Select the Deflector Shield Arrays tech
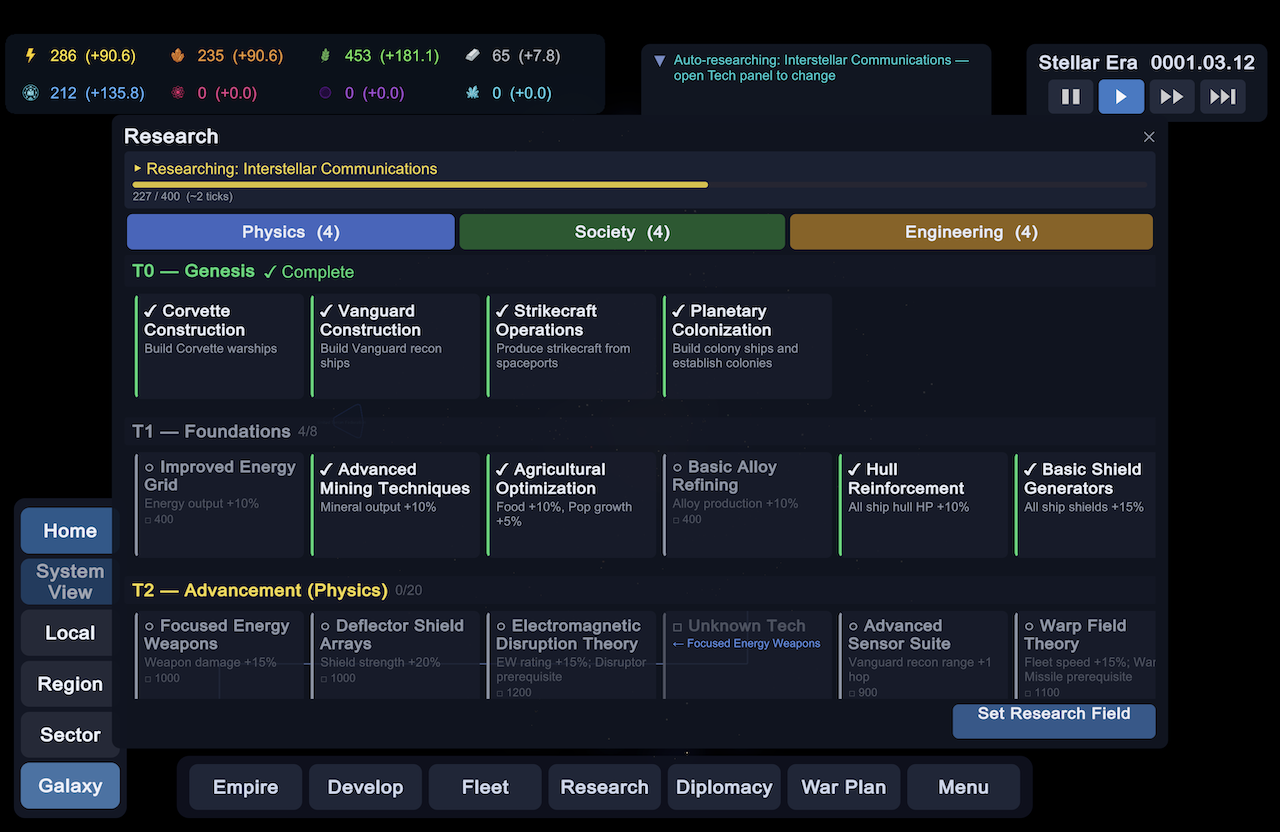This screenshot has width=1280, height=832. click(396, 655)
